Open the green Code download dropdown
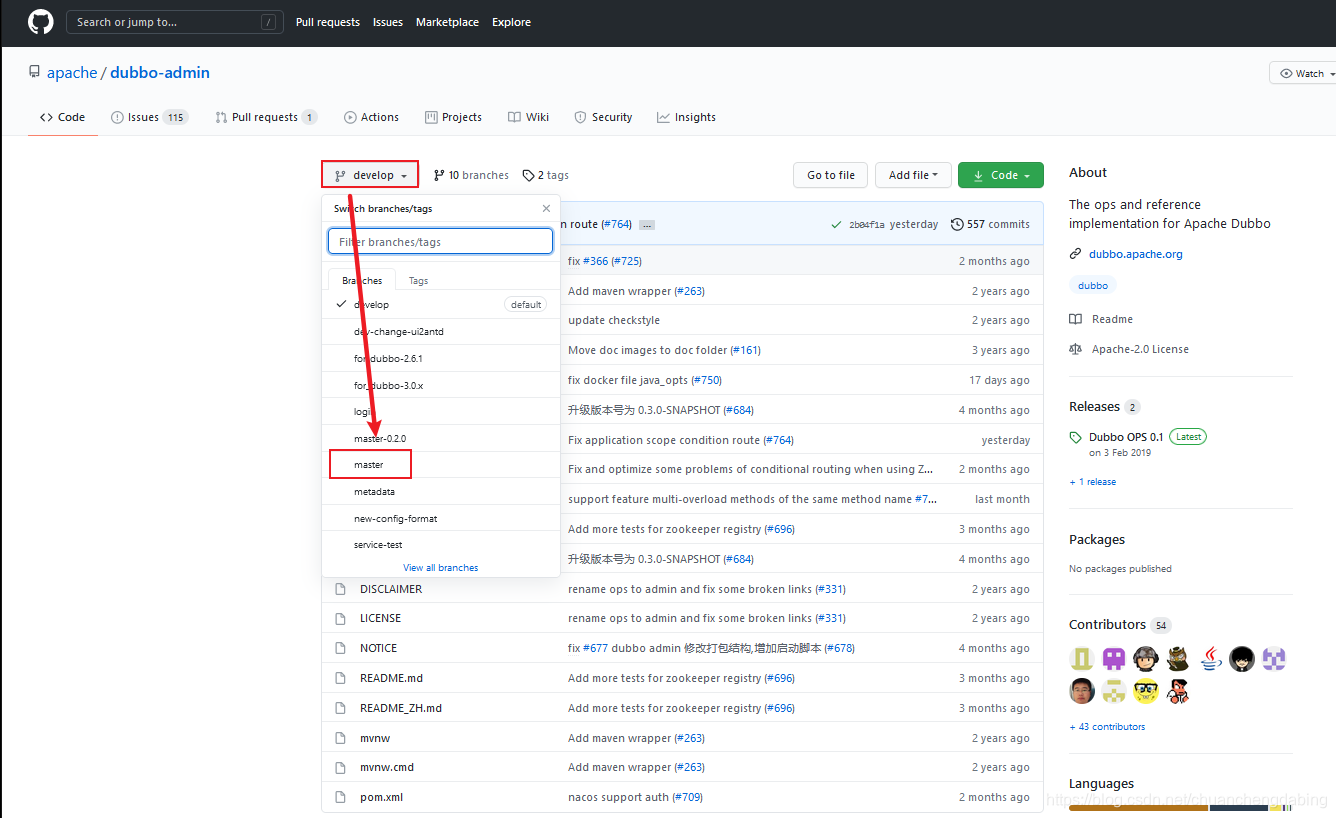Viewport: 1336px width, 818px height. point(1001,175)
